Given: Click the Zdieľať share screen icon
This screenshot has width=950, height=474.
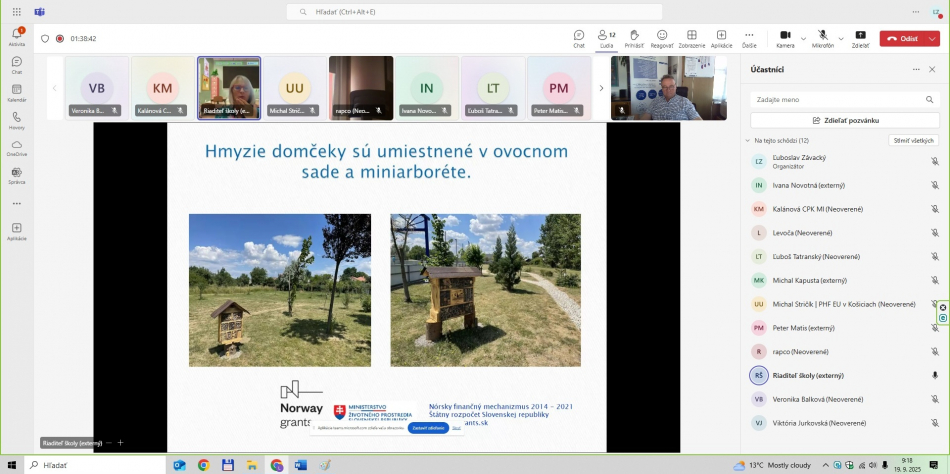Looking at the screenshot, I should (860, 38).
